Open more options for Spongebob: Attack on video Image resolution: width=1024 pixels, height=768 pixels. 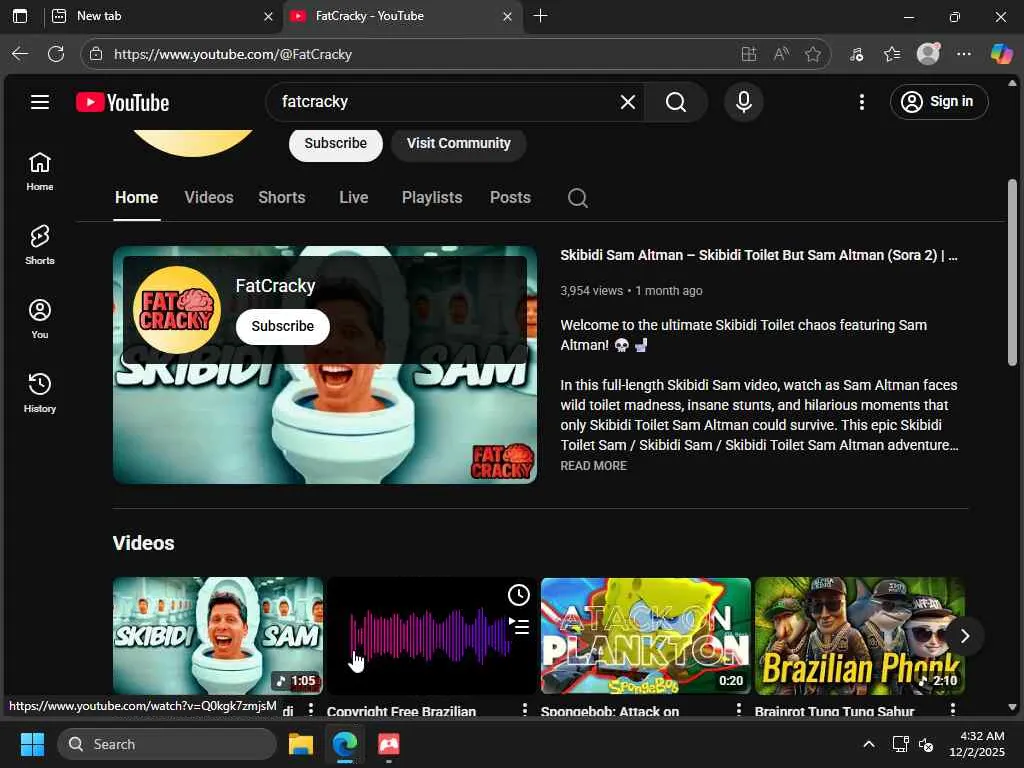[739, 709]
